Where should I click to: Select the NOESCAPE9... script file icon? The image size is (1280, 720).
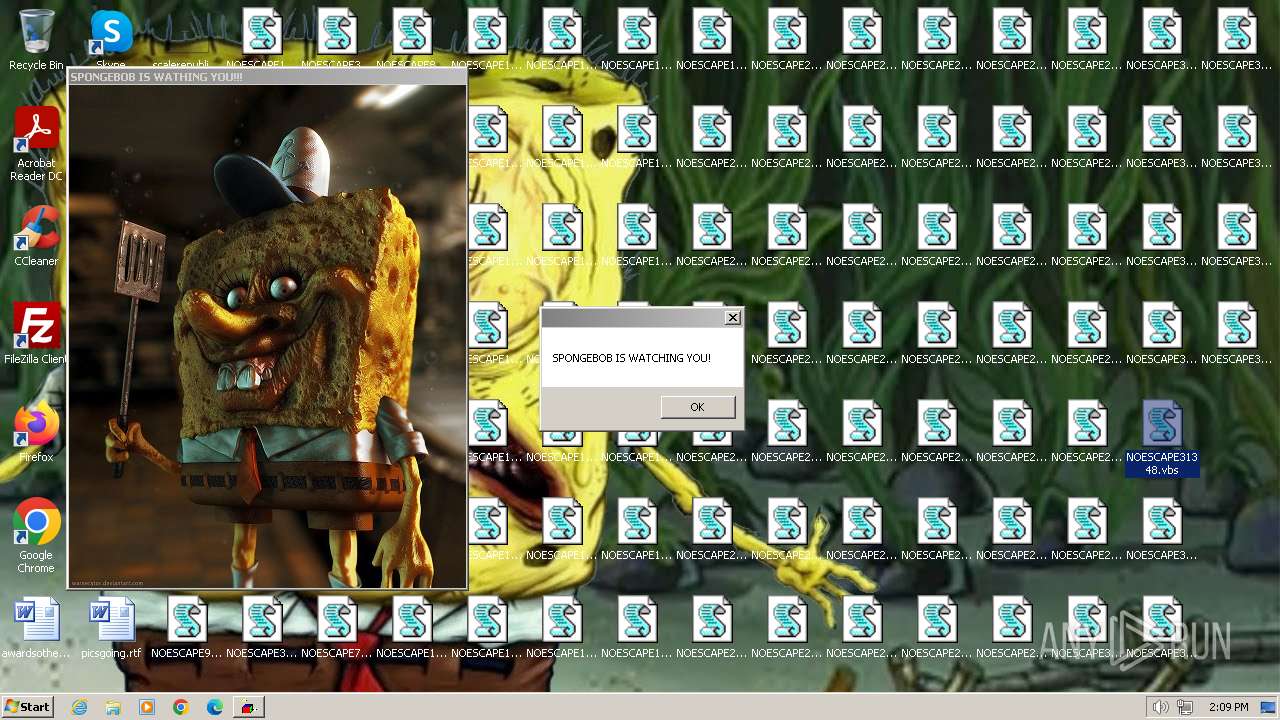(186, 628)
